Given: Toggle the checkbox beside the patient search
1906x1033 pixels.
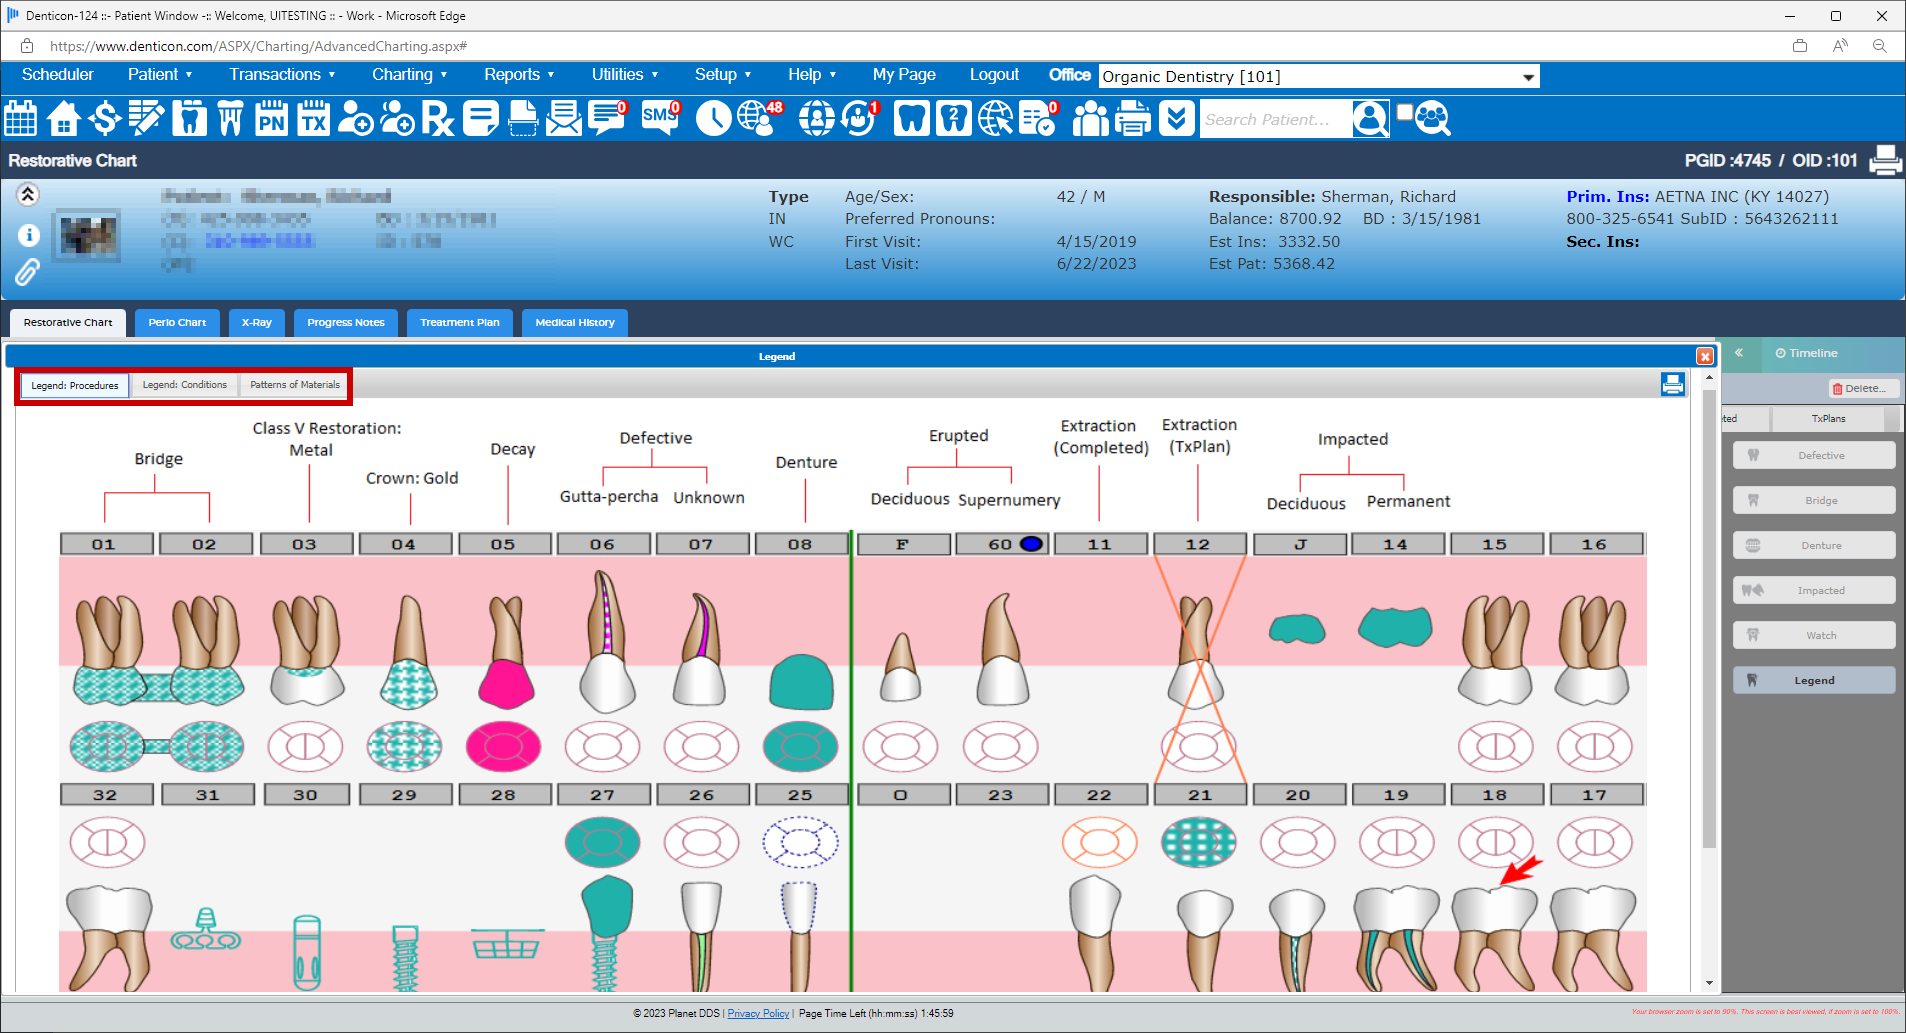Looking at the screenshot, I should pyautogui.click(x=1404, y=110).
